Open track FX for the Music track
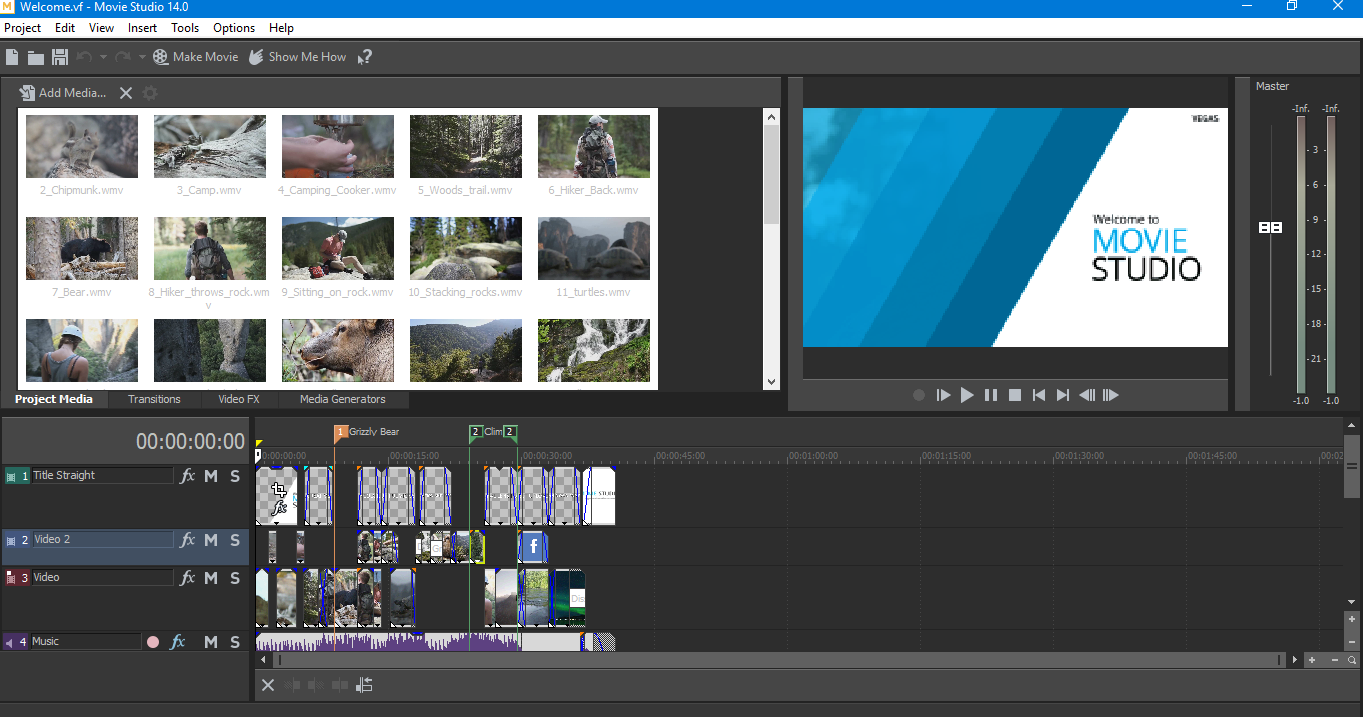Viewport: 1363px width, 717px height. [x=178, y=642]
